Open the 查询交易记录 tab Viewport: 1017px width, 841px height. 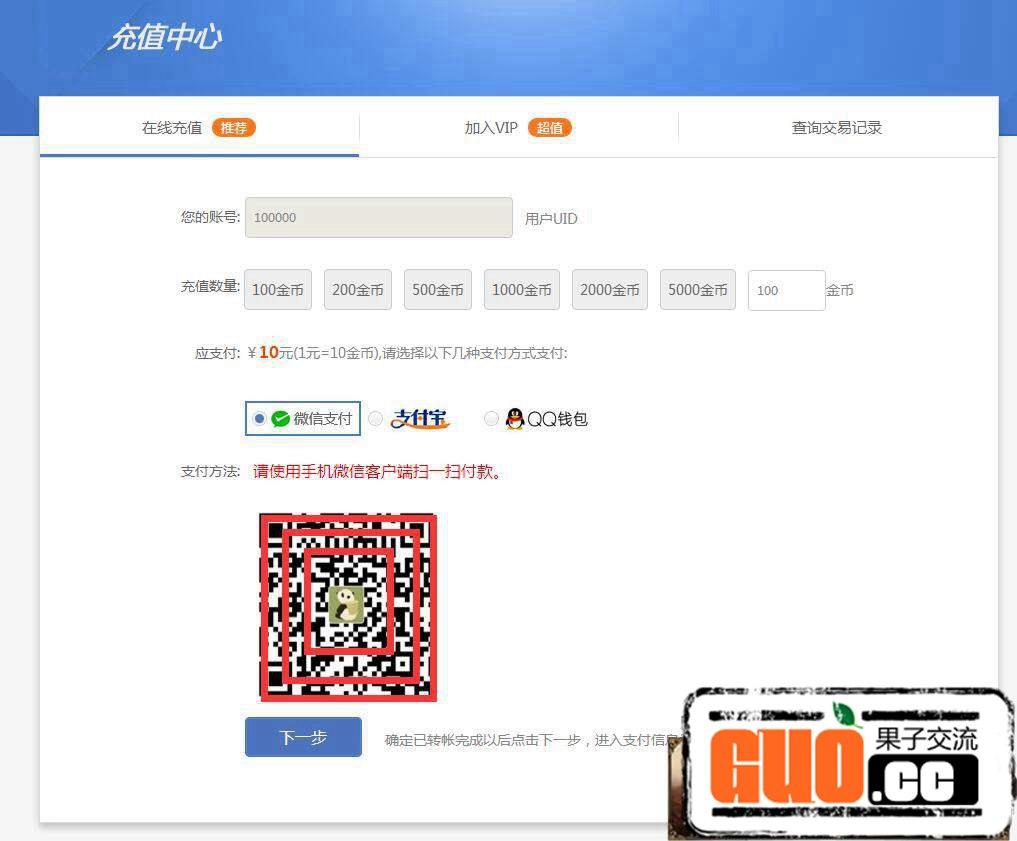[x=837, y=128]
